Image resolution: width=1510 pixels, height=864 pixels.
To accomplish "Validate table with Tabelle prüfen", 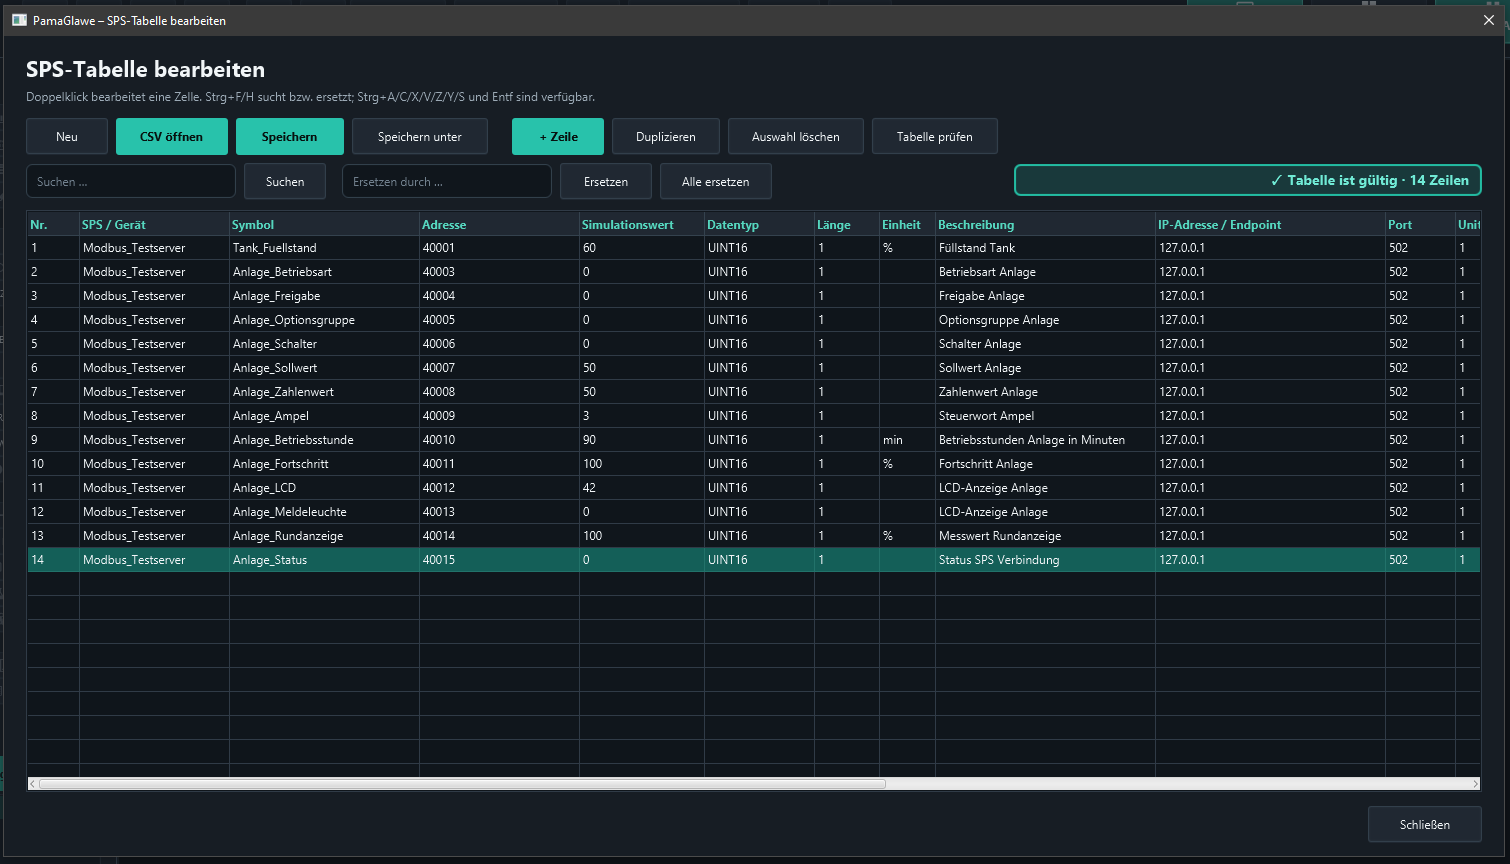I will tap(935, 137).
